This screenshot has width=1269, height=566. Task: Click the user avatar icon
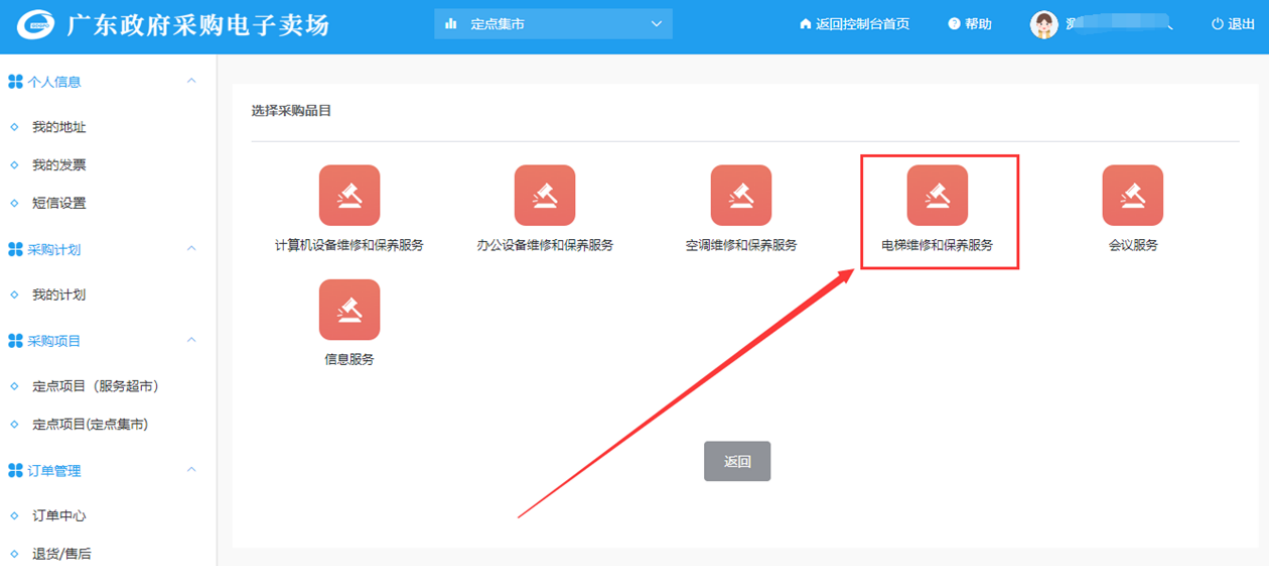pyautogui.click(x=1044, y=24)
